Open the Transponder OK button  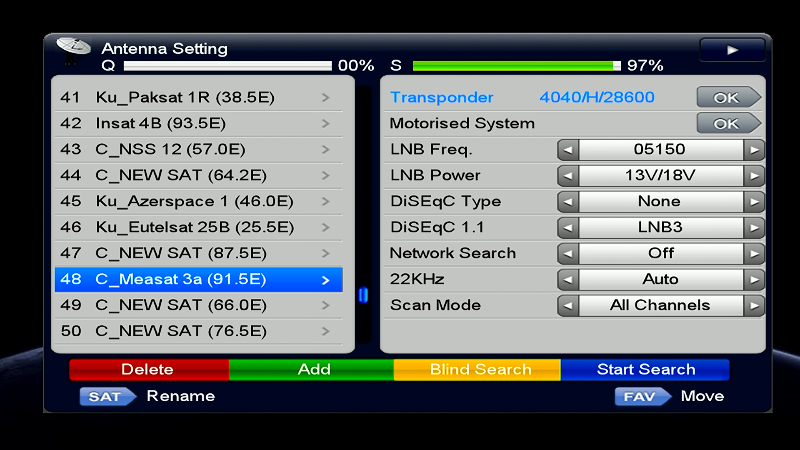(x=729, y=97)
